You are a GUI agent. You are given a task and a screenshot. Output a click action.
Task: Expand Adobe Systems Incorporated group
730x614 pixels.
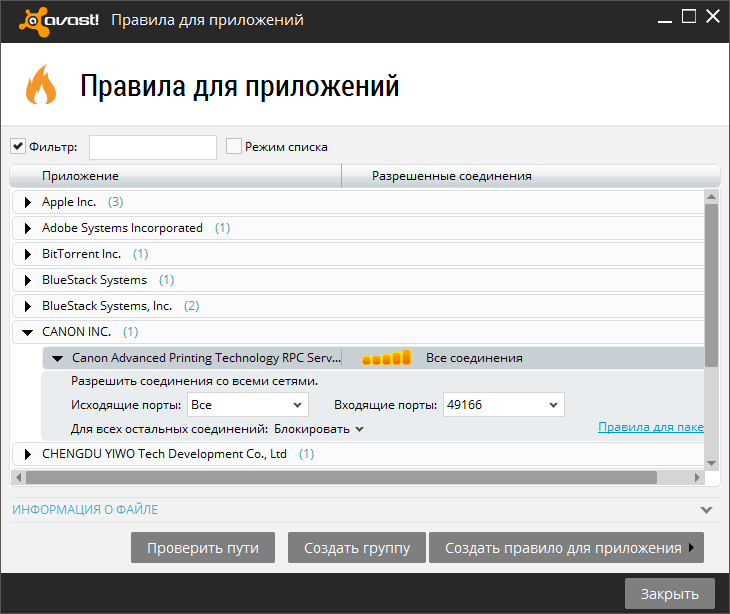pos(27,228)
